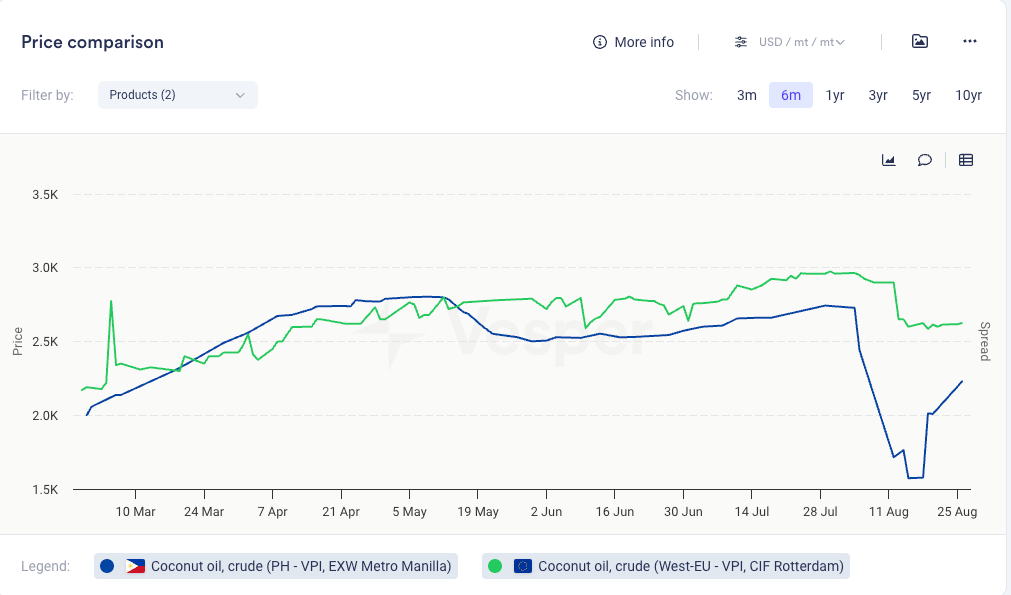Switch to the 10yr time range
The width and height of the screenshot is (1011, 595).
(968, 95)
